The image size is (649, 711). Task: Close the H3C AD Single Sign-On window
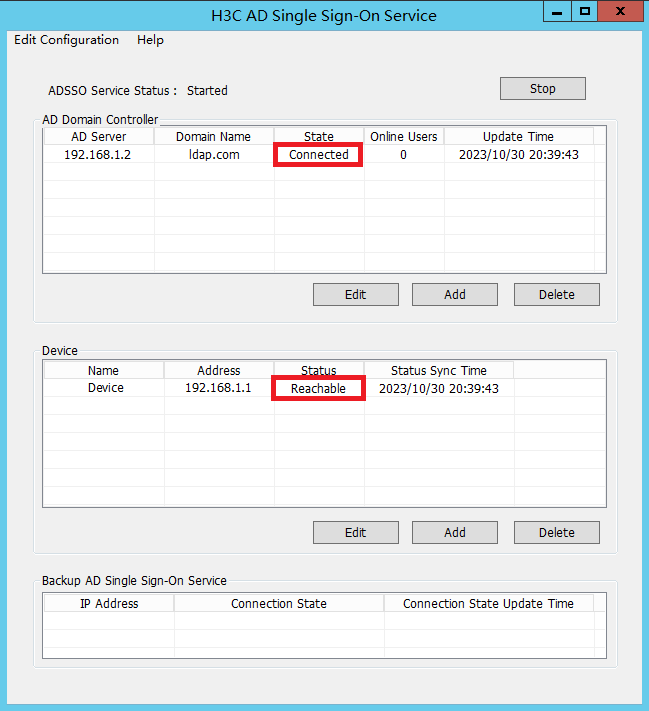[620, 12]
